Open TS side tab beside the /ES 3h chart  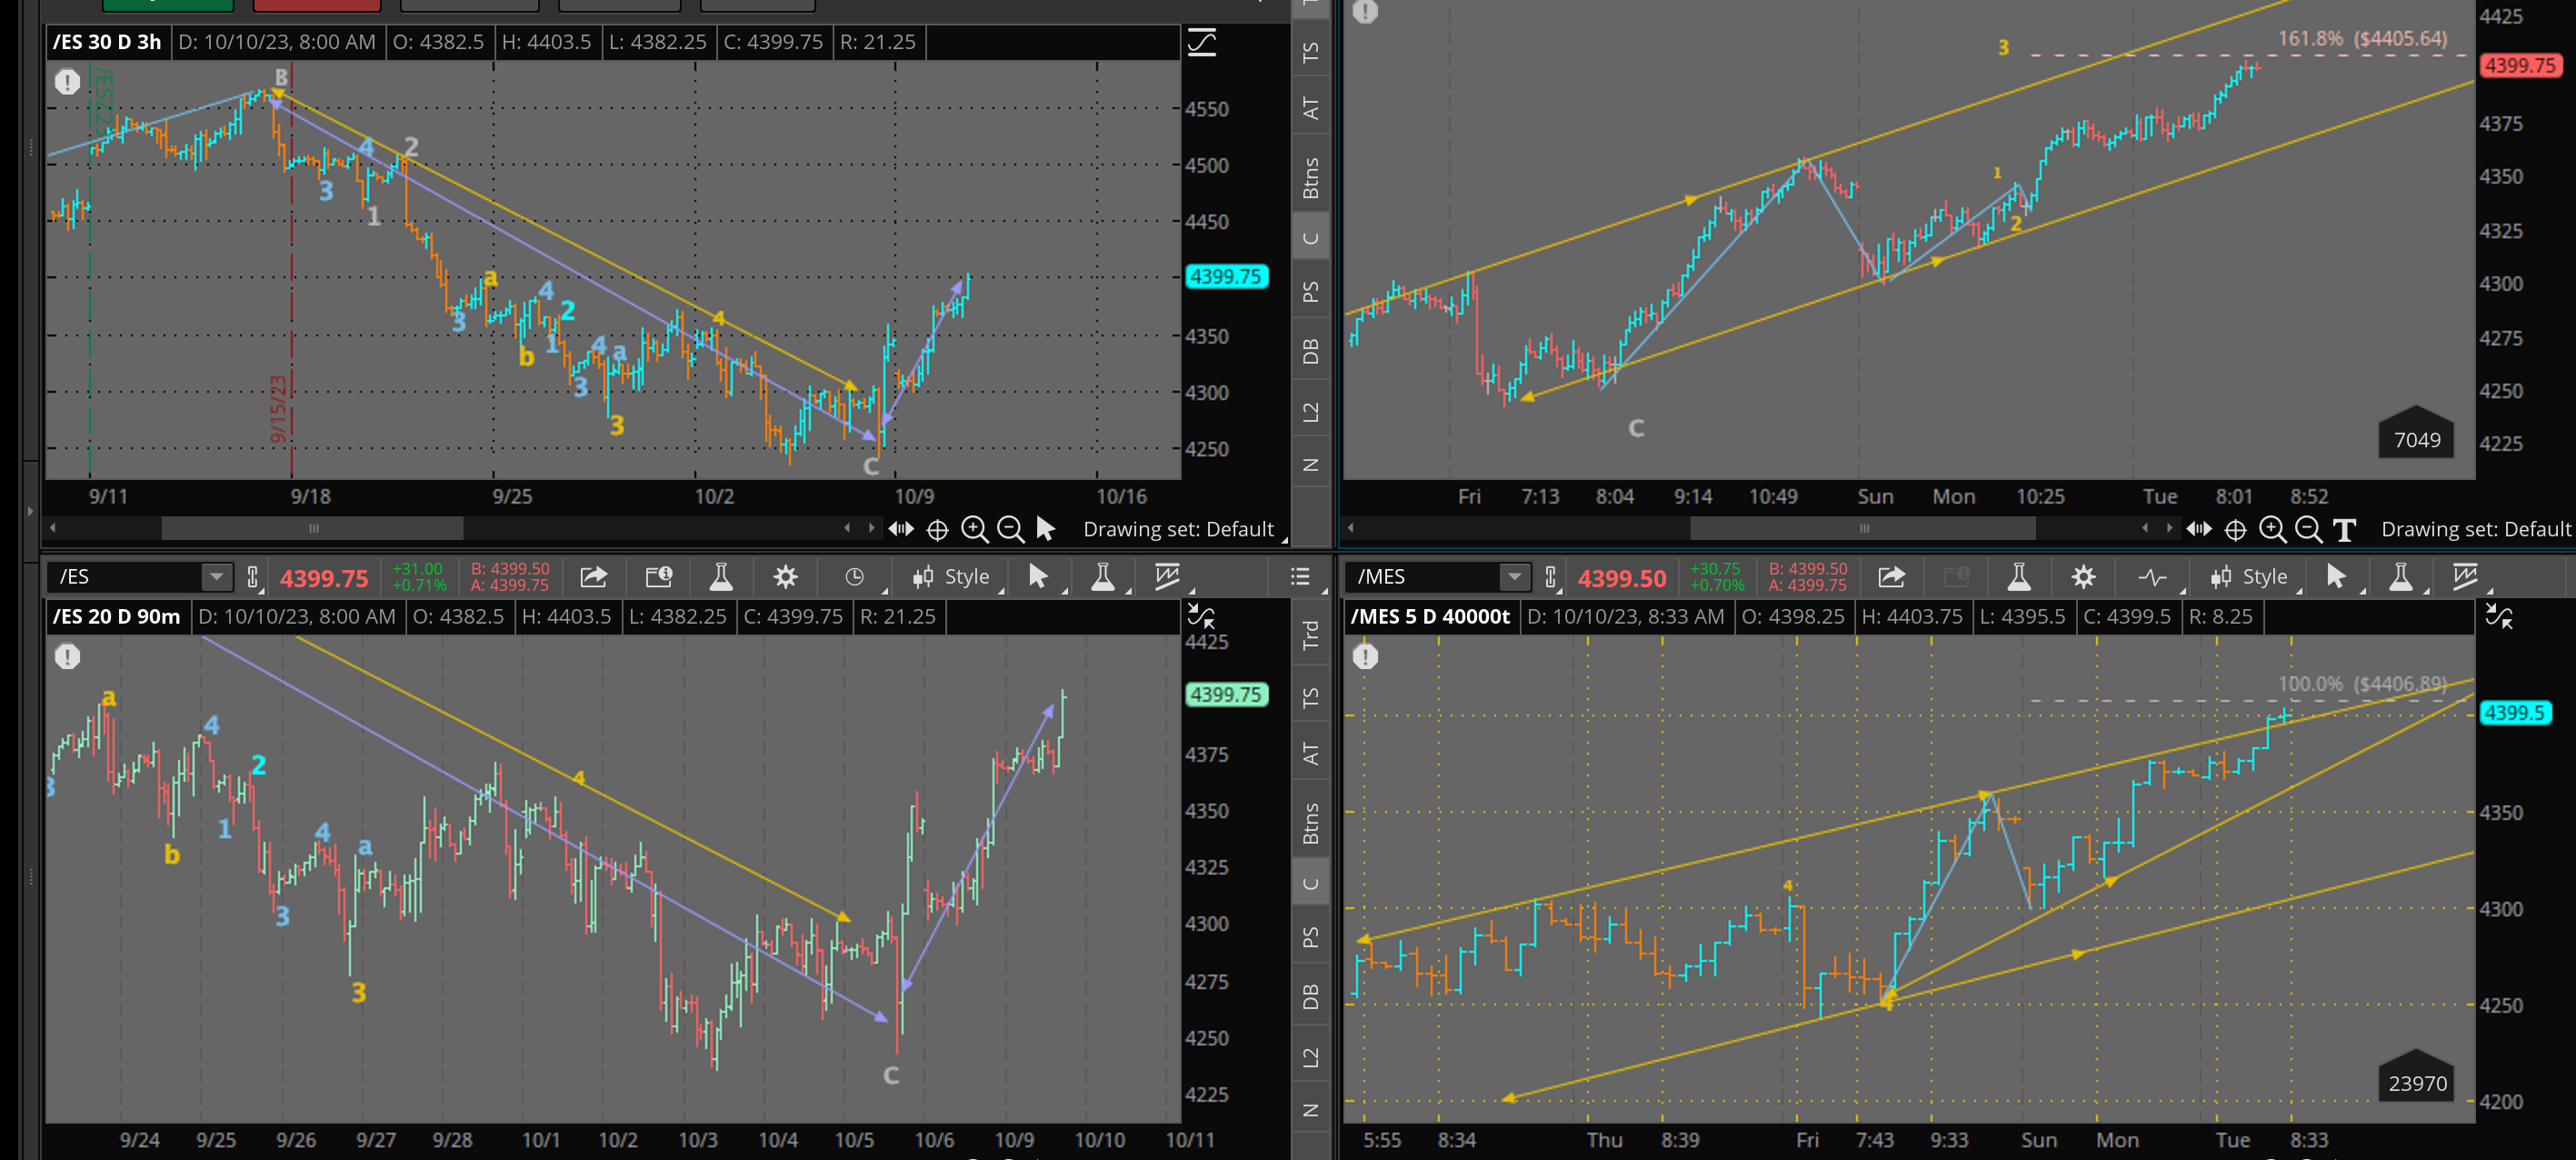tap(1311, 52)
